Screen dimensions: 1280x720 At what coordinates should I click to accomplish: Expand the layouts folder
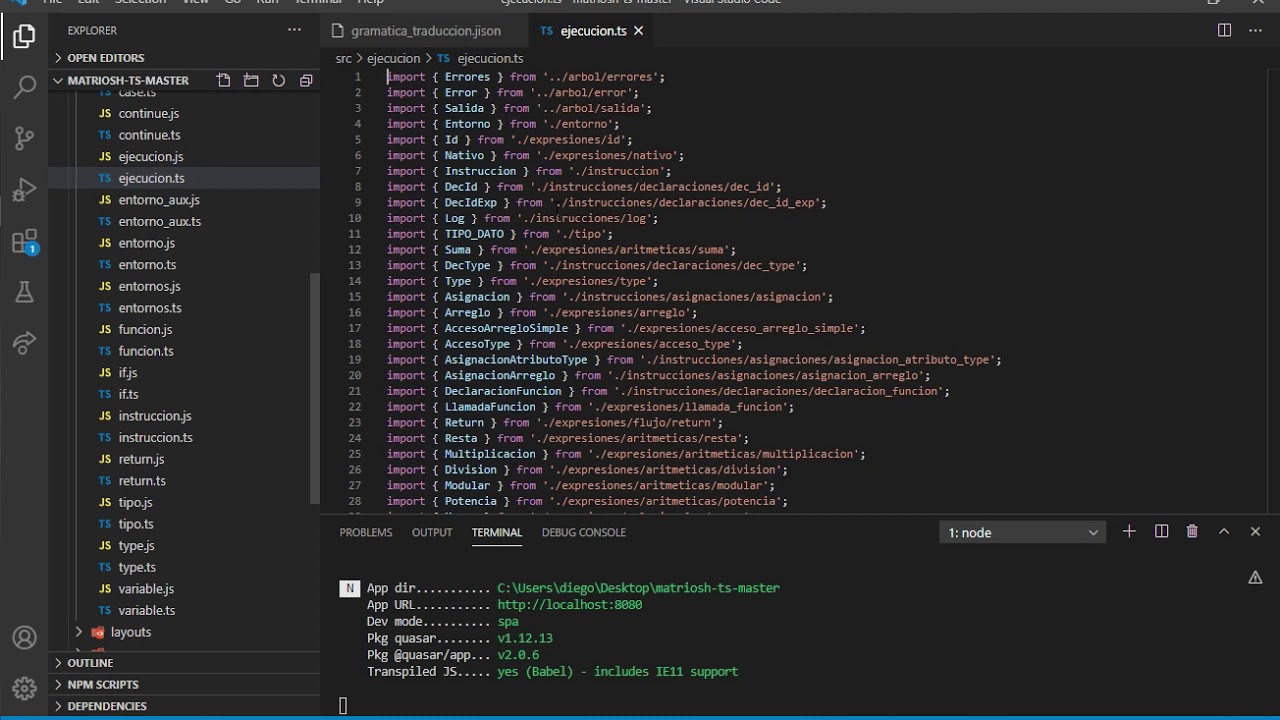pyautogui.click(x=131, y=632)
